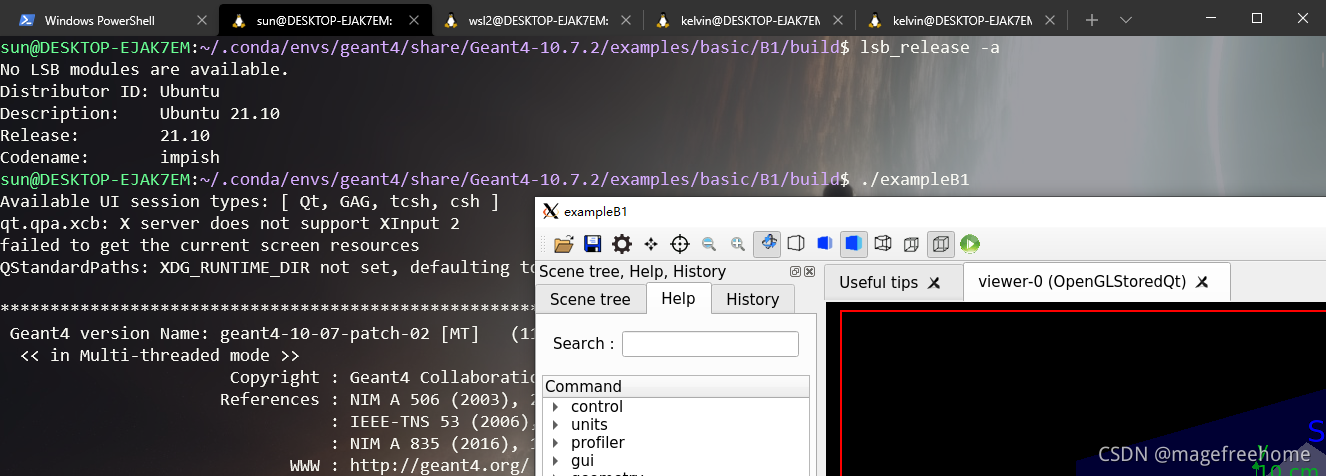1326x476 pixels.
Task: Toggle the Rotate tool in exampleB1 toolbar
Action: [x=768, y=243]
